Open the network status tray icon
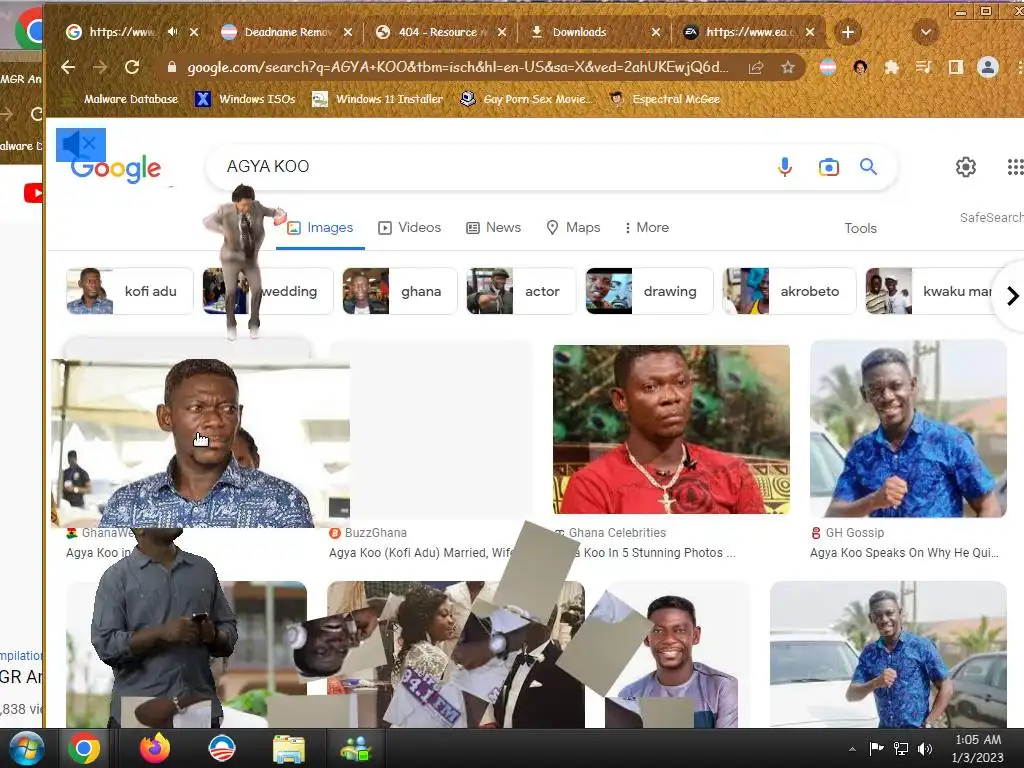 tap(901, 748)
